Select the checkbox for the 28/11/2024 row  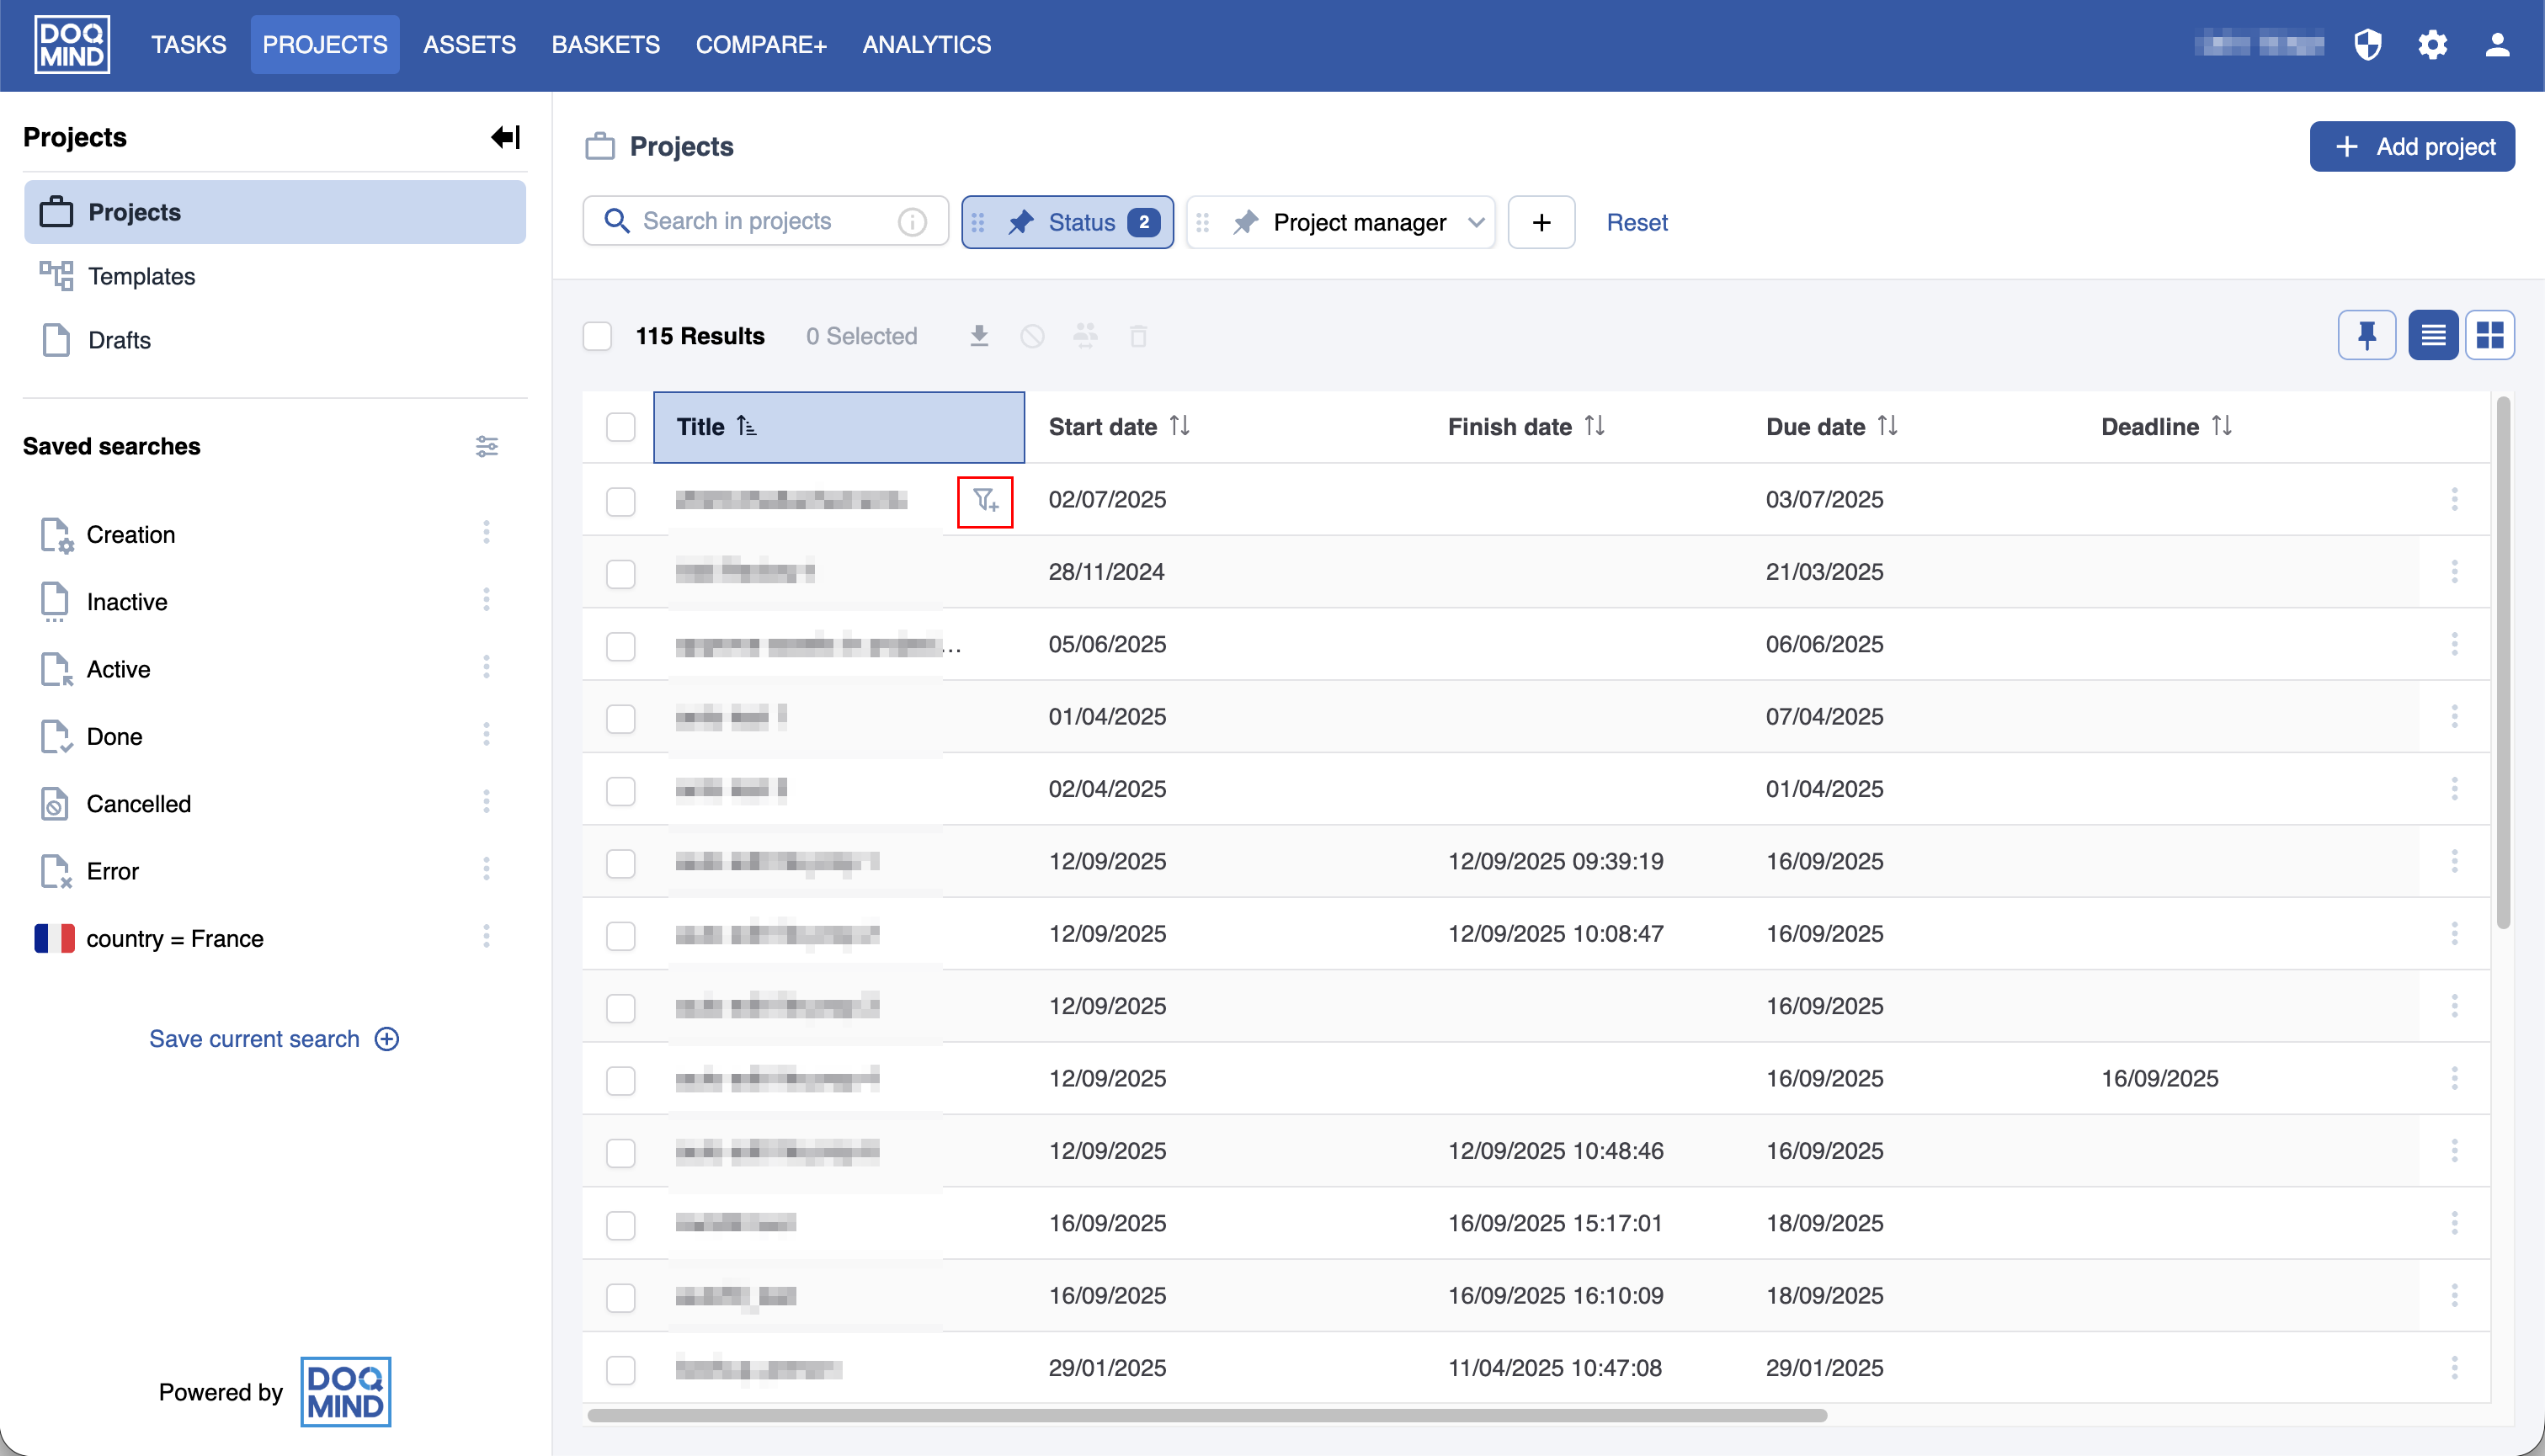[x=621, y=573]
